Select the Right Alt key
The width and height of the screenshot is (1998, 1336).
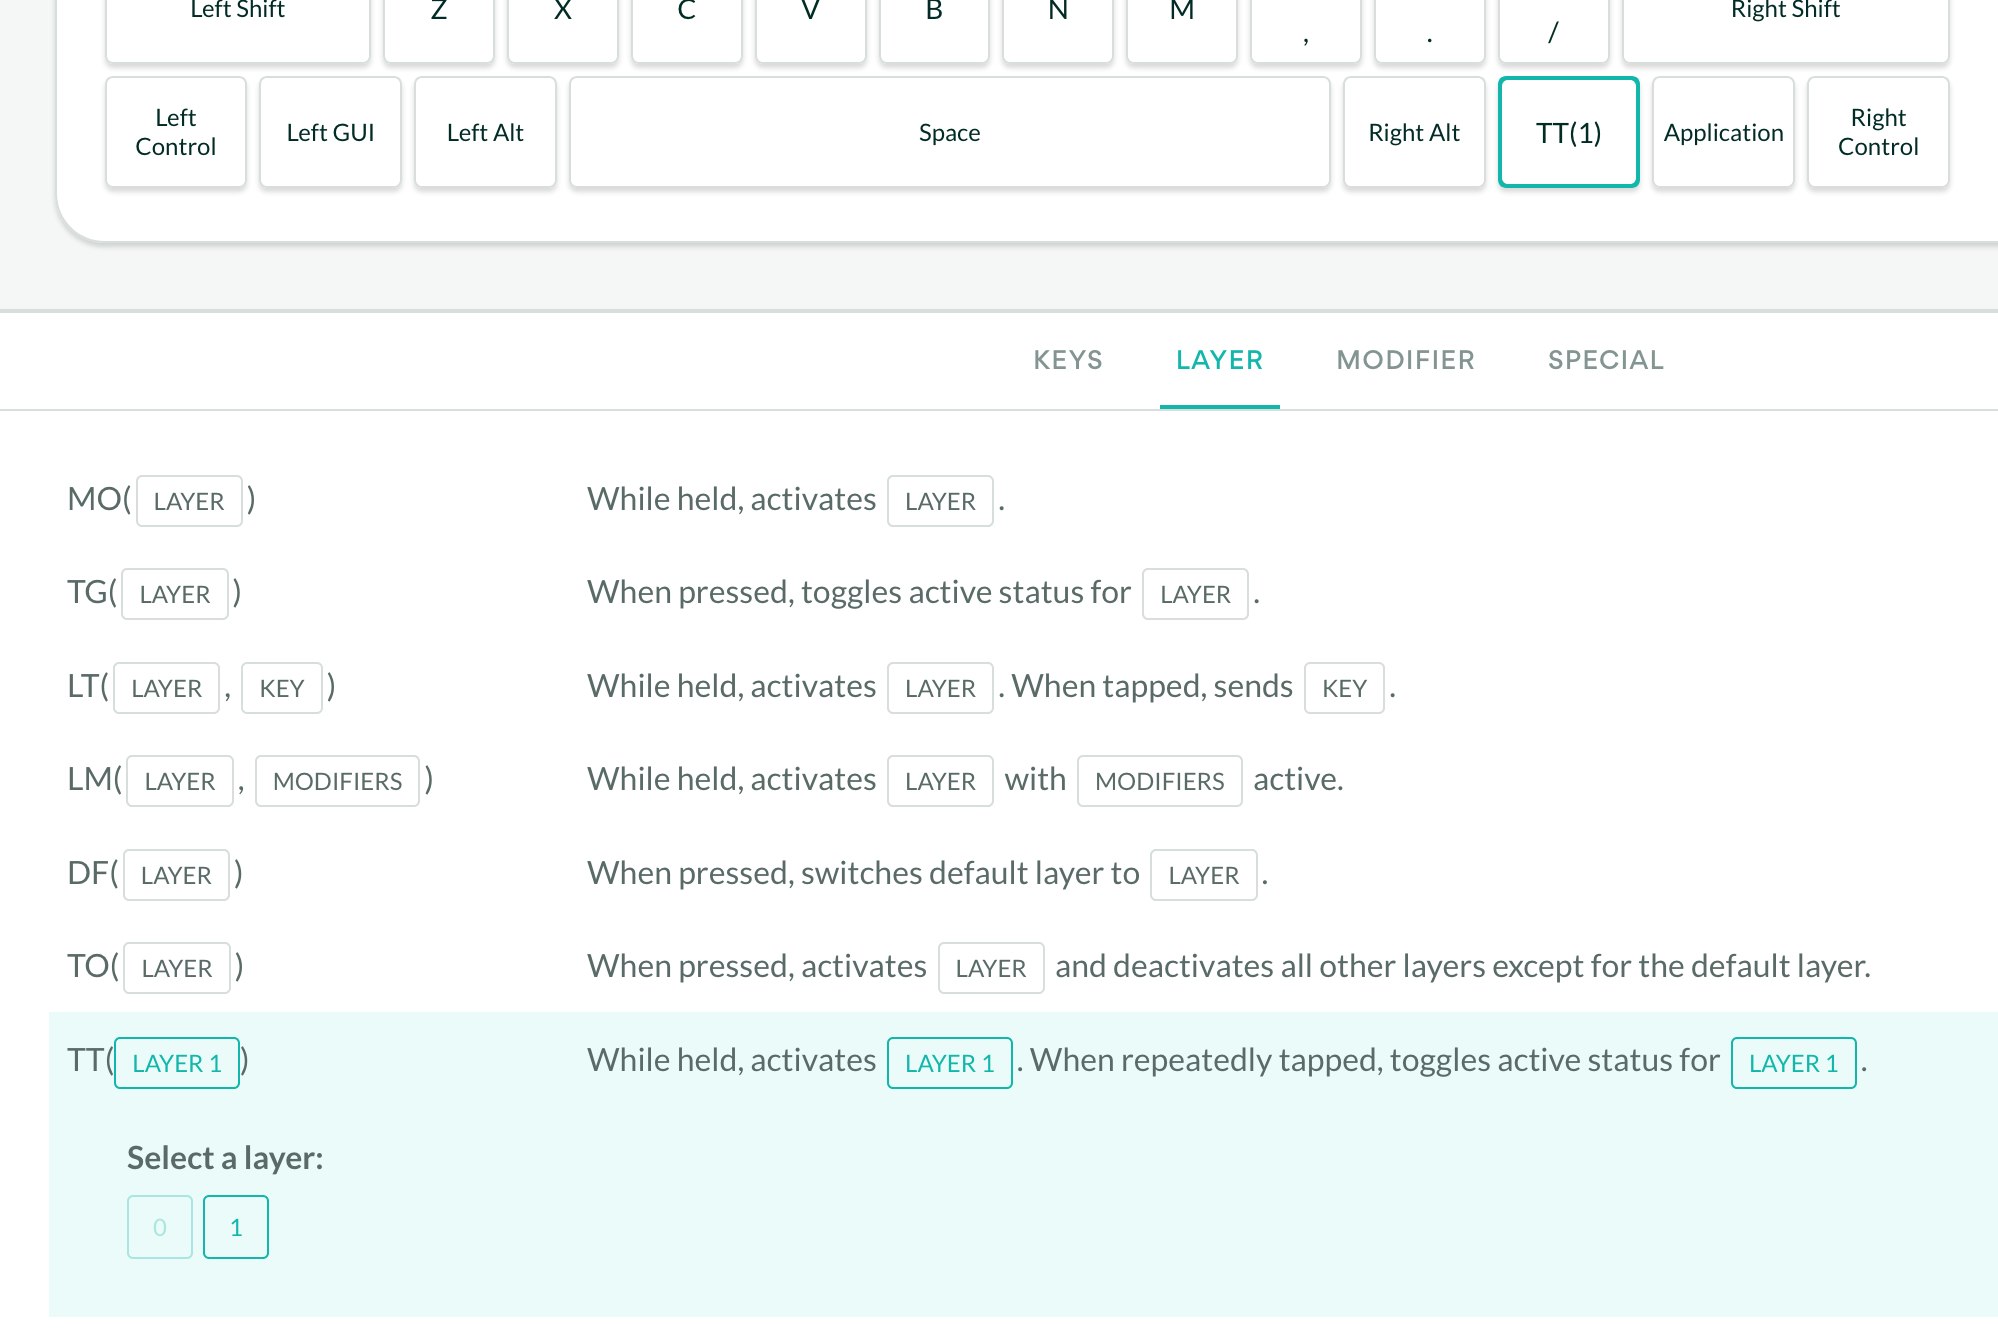[x=1413, y=132]
